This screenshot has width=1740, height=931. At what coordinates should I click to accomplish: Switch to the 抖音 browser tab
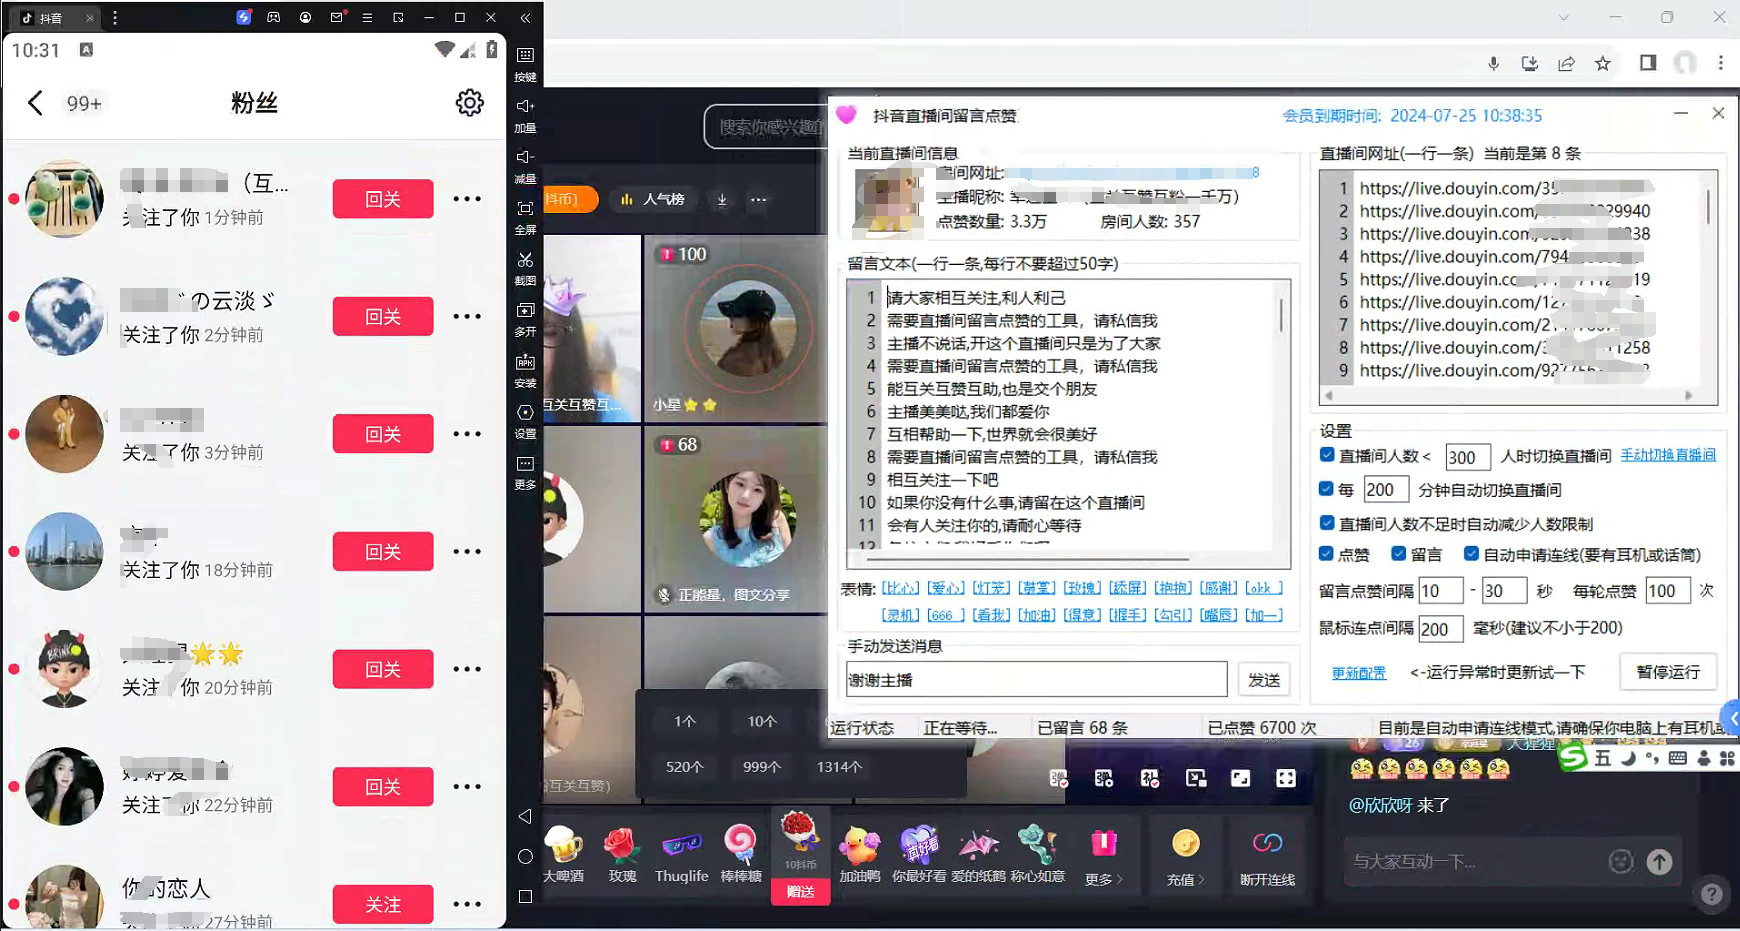50,17
